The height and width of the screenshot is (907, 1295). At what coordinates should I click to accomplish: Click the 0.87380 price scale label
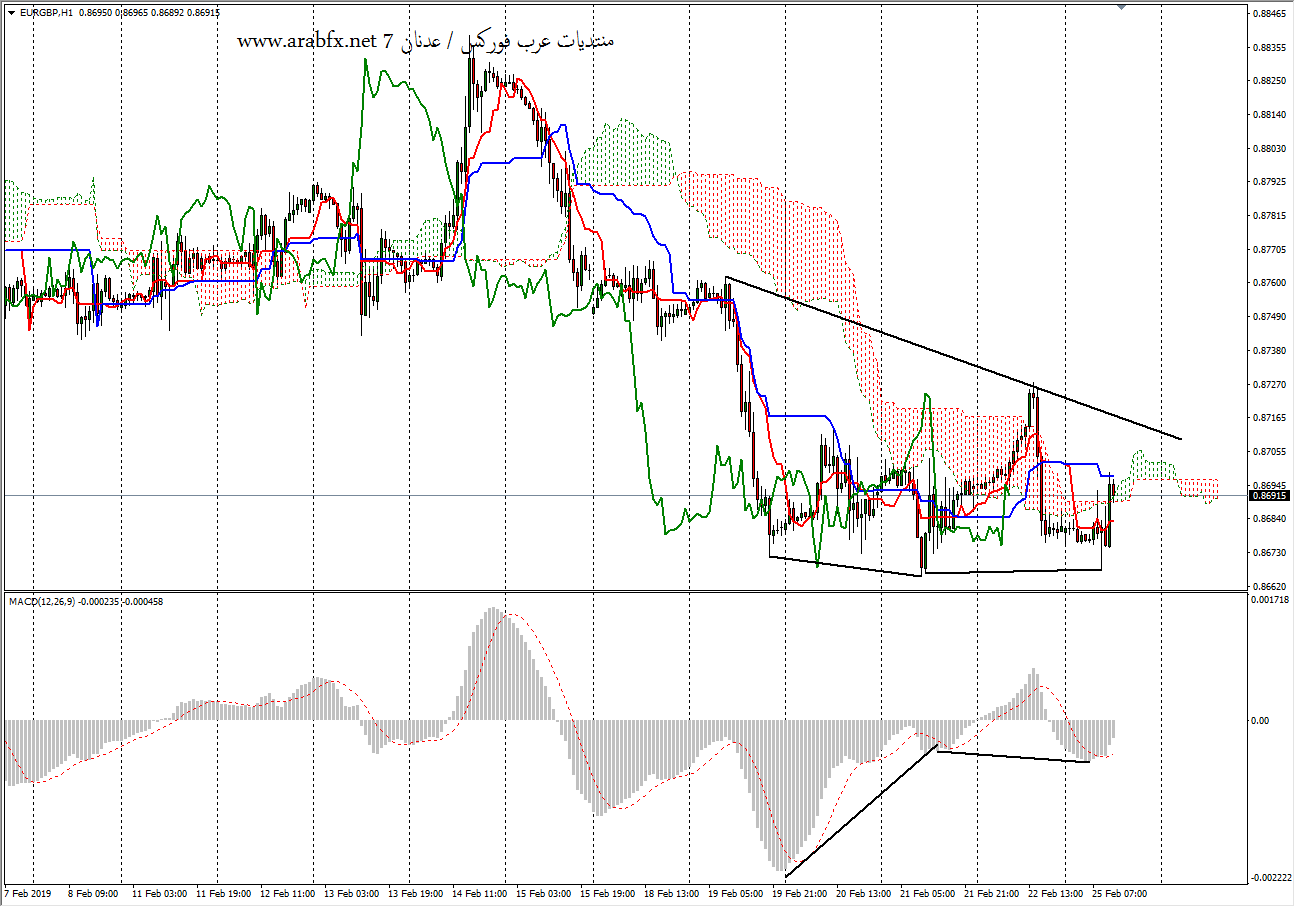point(1269,351)
